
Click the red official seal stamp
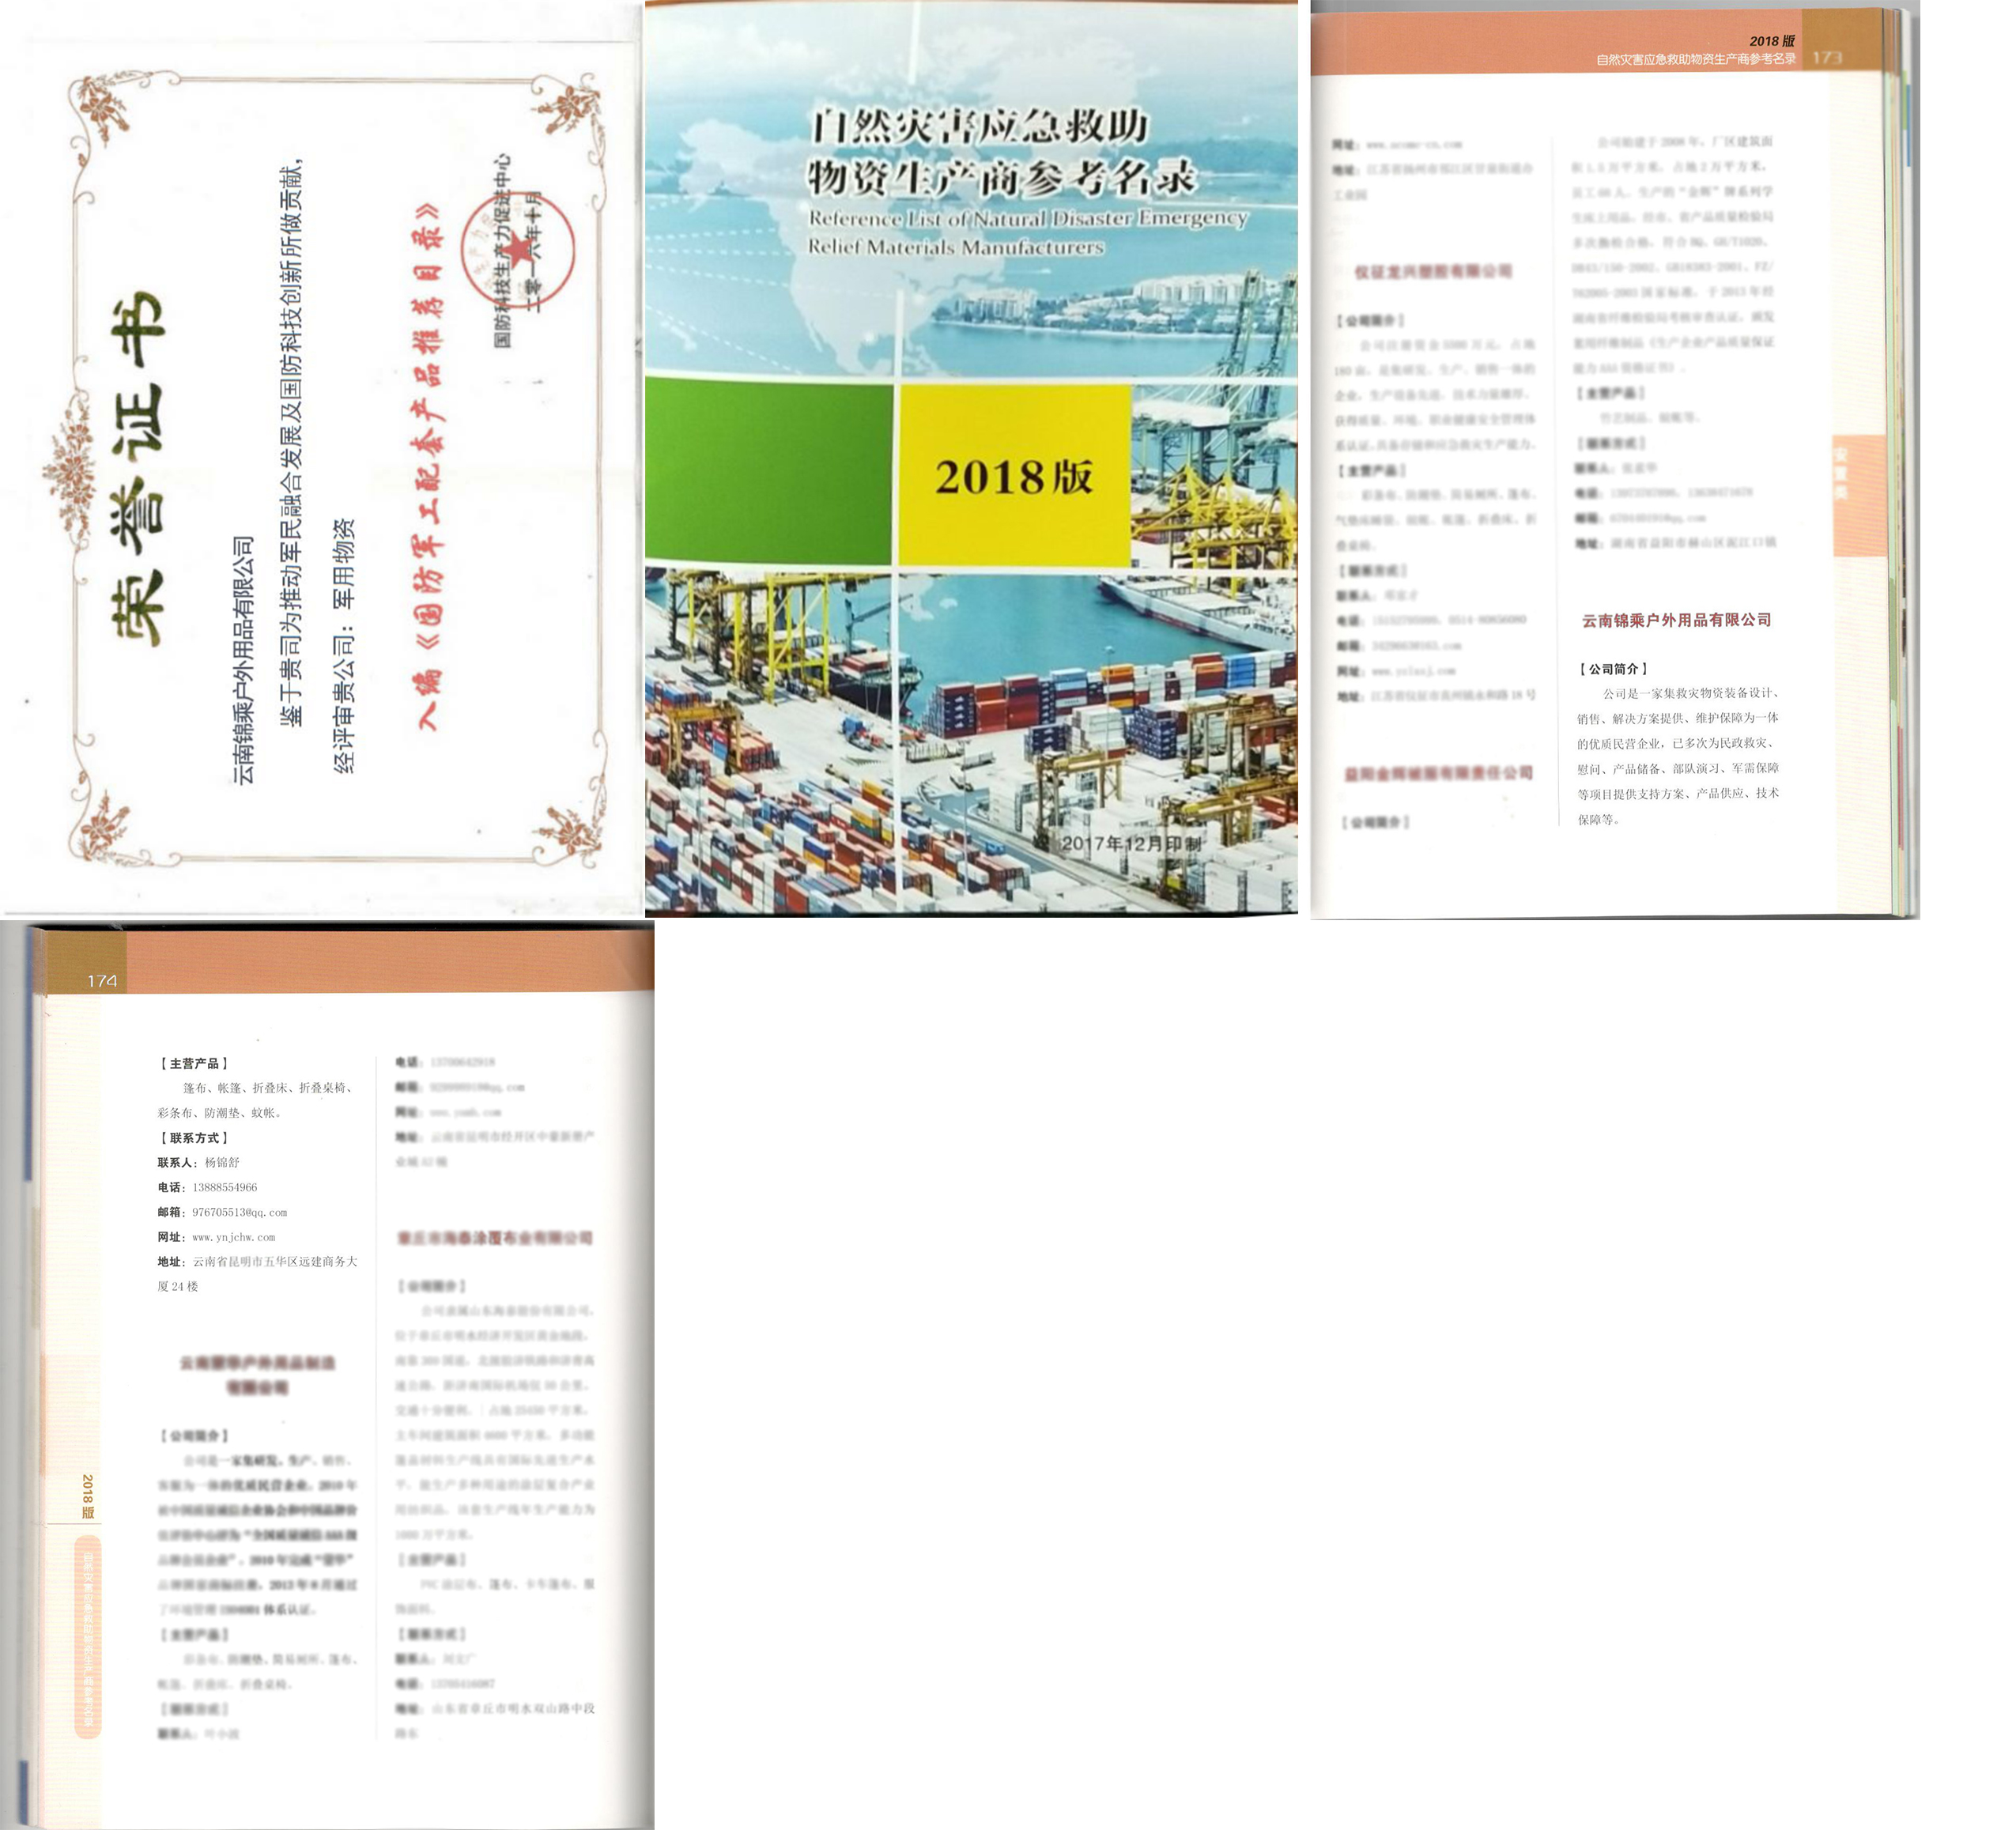coord(517,250)
